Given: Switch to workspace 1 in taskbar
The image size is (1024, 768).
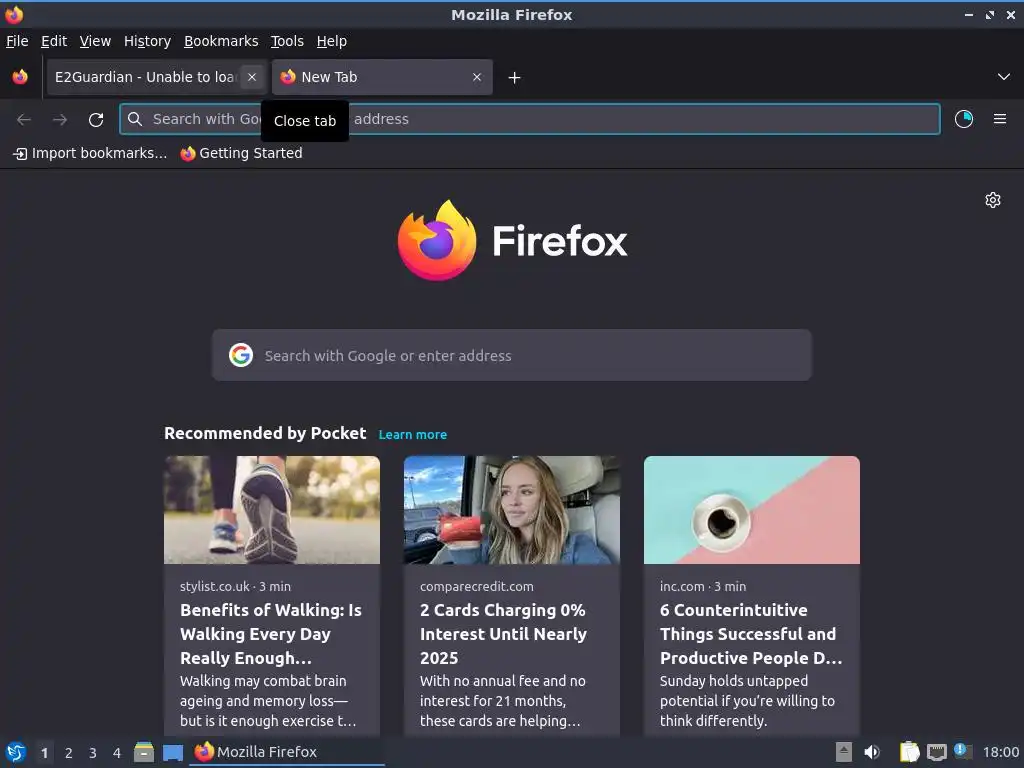Looking at the screenshot, I should (44, 753).
